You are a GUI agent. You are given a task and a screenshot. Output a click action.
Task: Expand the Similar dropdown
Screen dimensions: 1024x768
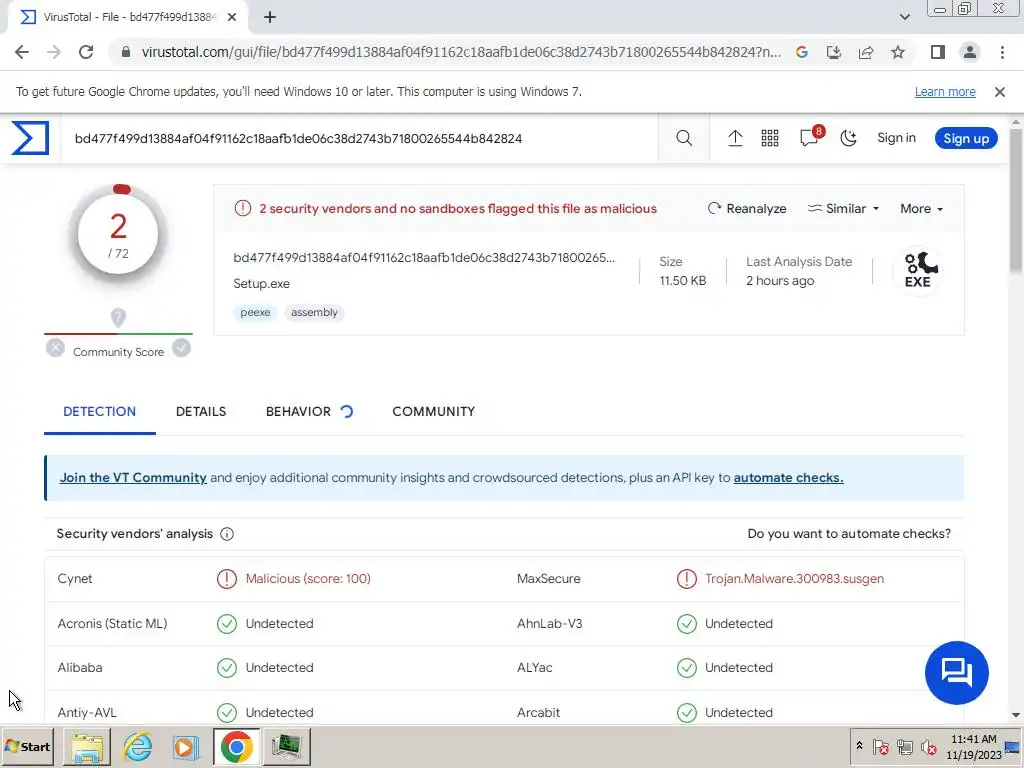[x=843, y=209]
